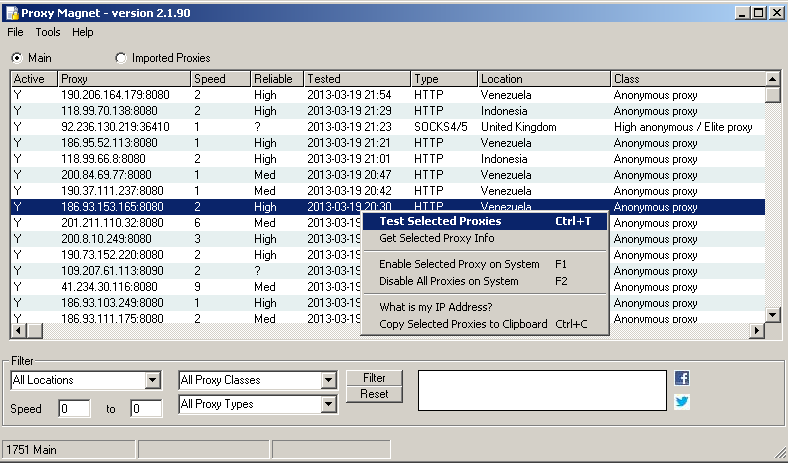This screenshot has width=788, height=463.
Task: Click the horizontal scrollbar right arrow
Action: point(757,331)
